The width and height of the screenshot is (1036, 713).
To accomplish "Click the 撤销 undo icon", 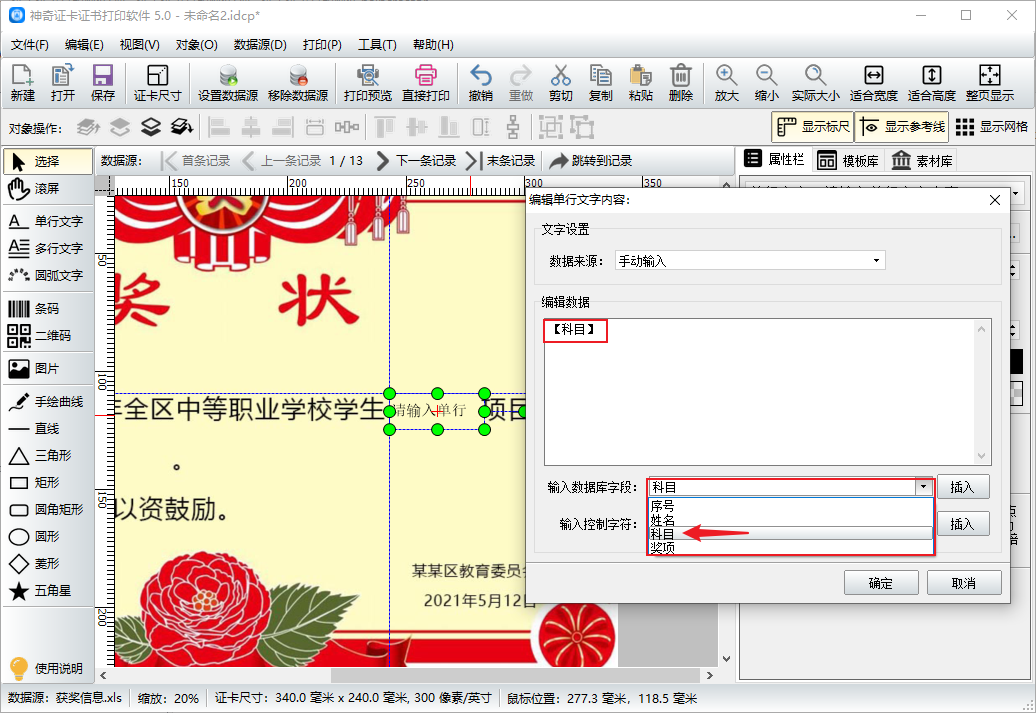I will 480,83.
